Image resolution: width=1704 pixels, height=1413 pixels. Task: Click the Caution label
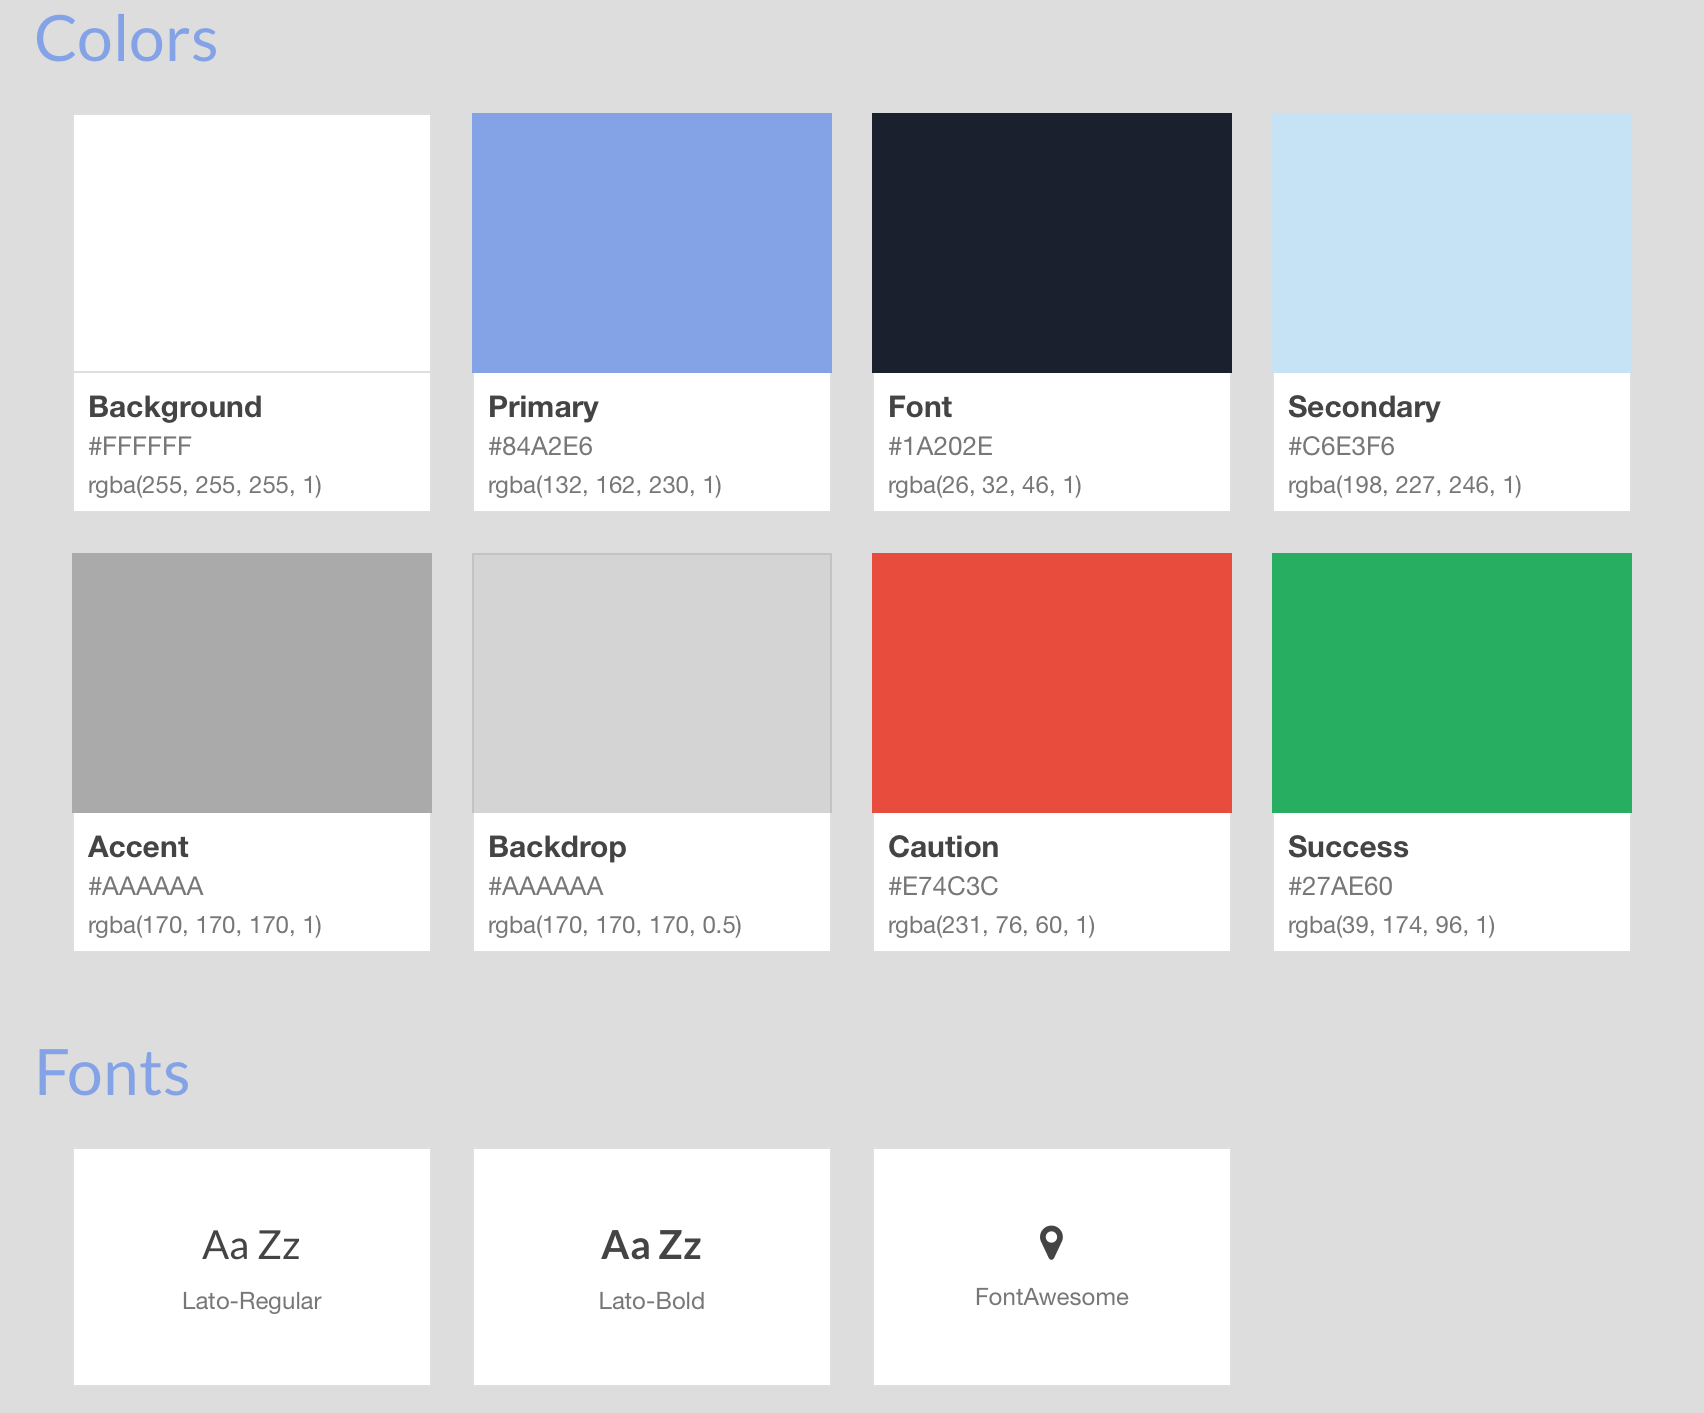(943, 847)
